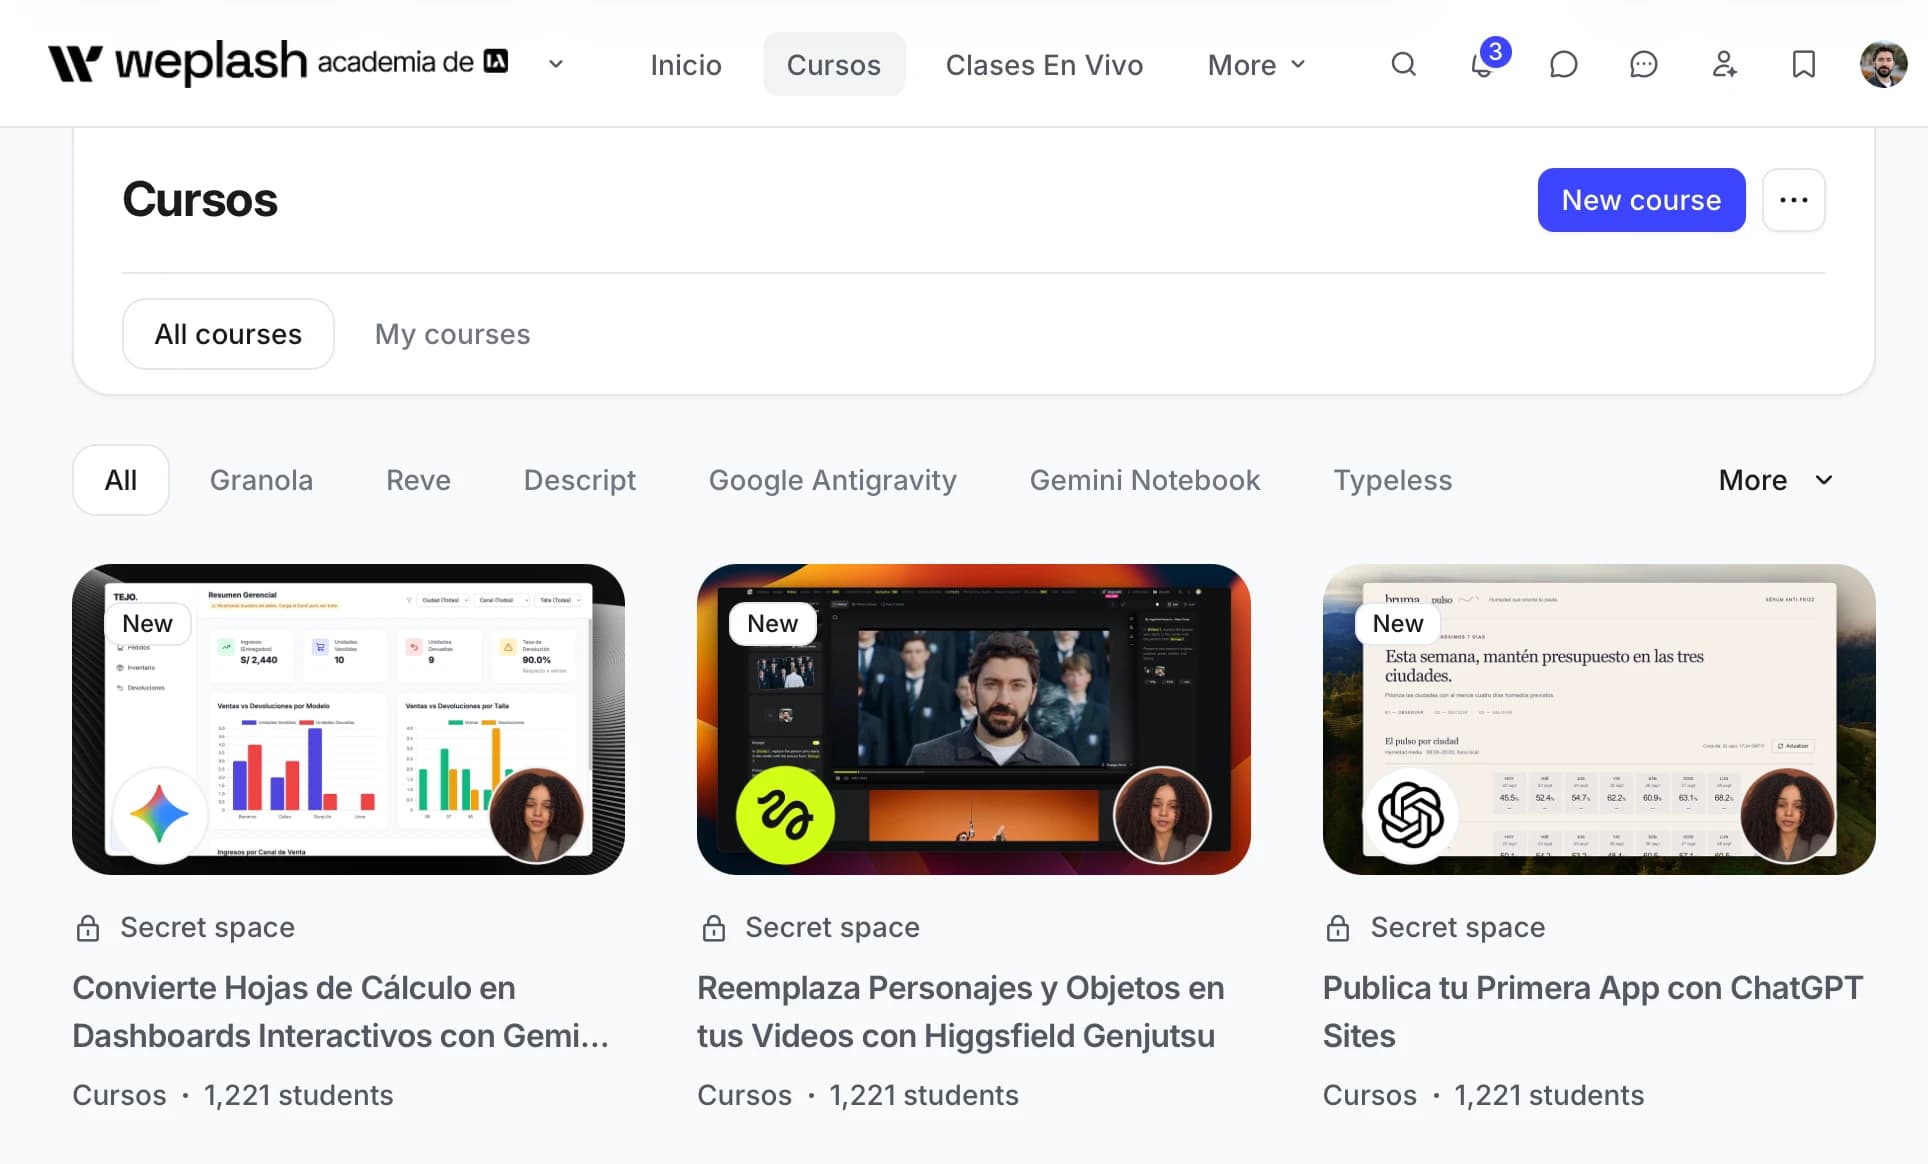Click lock icon above Publica tu Primera App
The height and width of the screenshot is (1164, 1928).
point(1338,928)
